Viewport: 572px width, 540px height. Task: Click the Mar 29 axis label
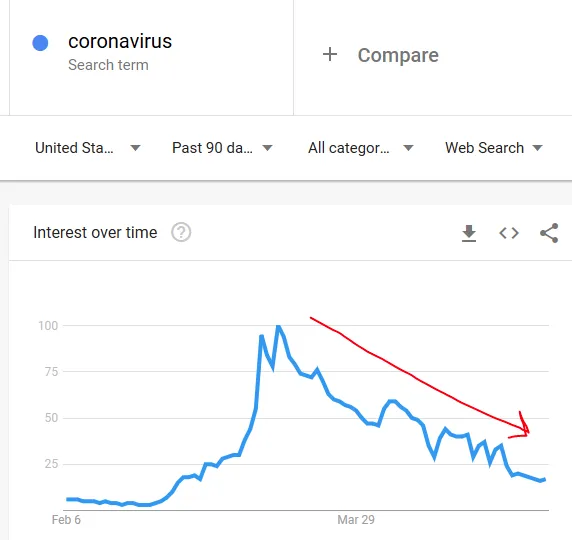pos(356,520)
